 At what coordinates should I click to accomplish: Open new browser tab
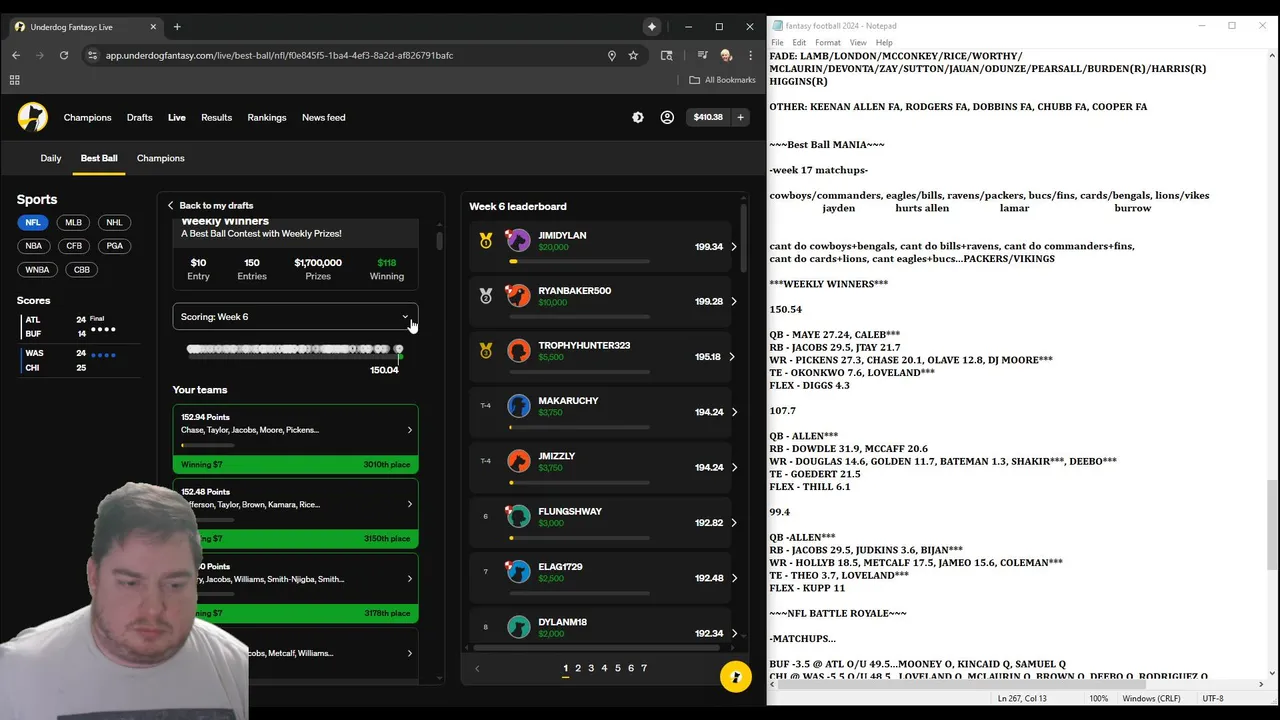pyautogui.click(x=177, y=27)
